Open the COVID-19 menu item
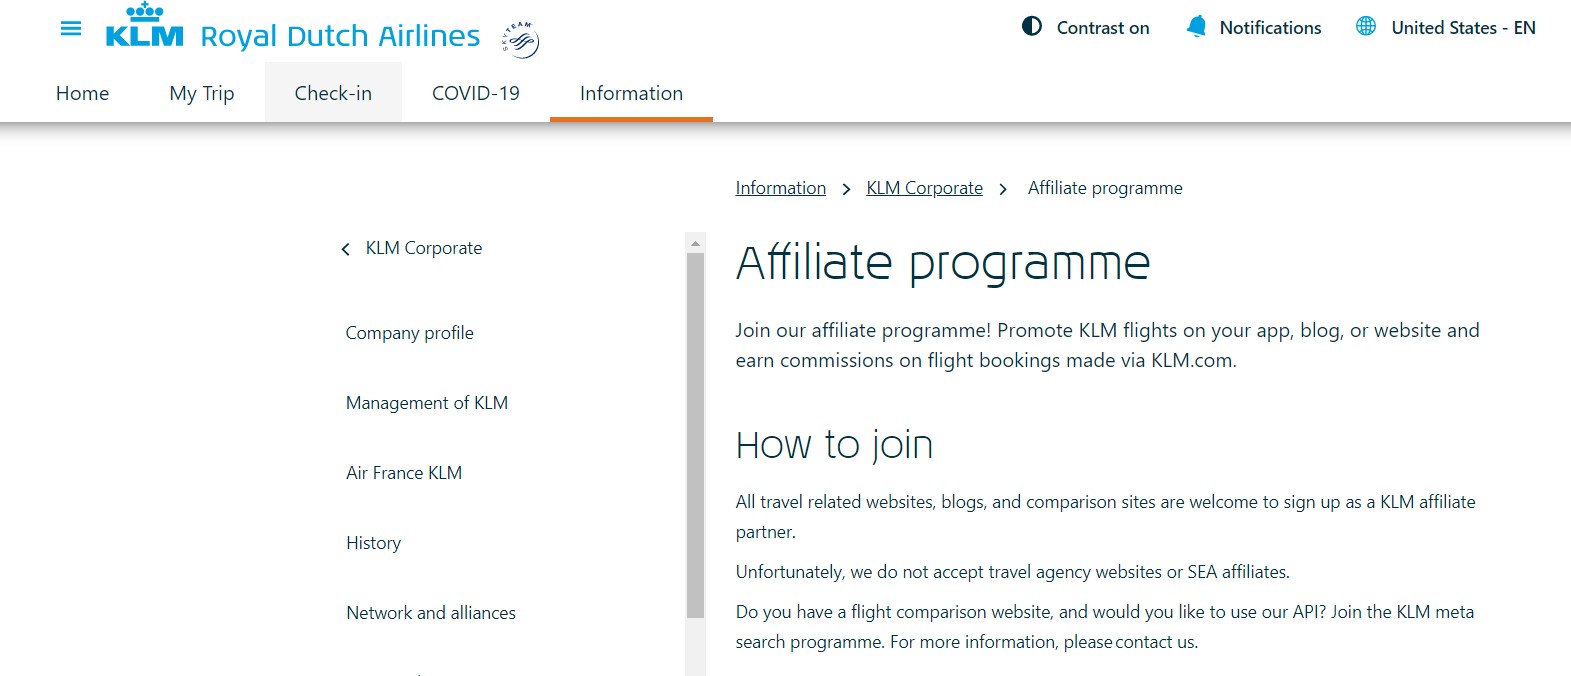Screen dimensions: 1571x676 pyautogui.click(x=475, y=93)
